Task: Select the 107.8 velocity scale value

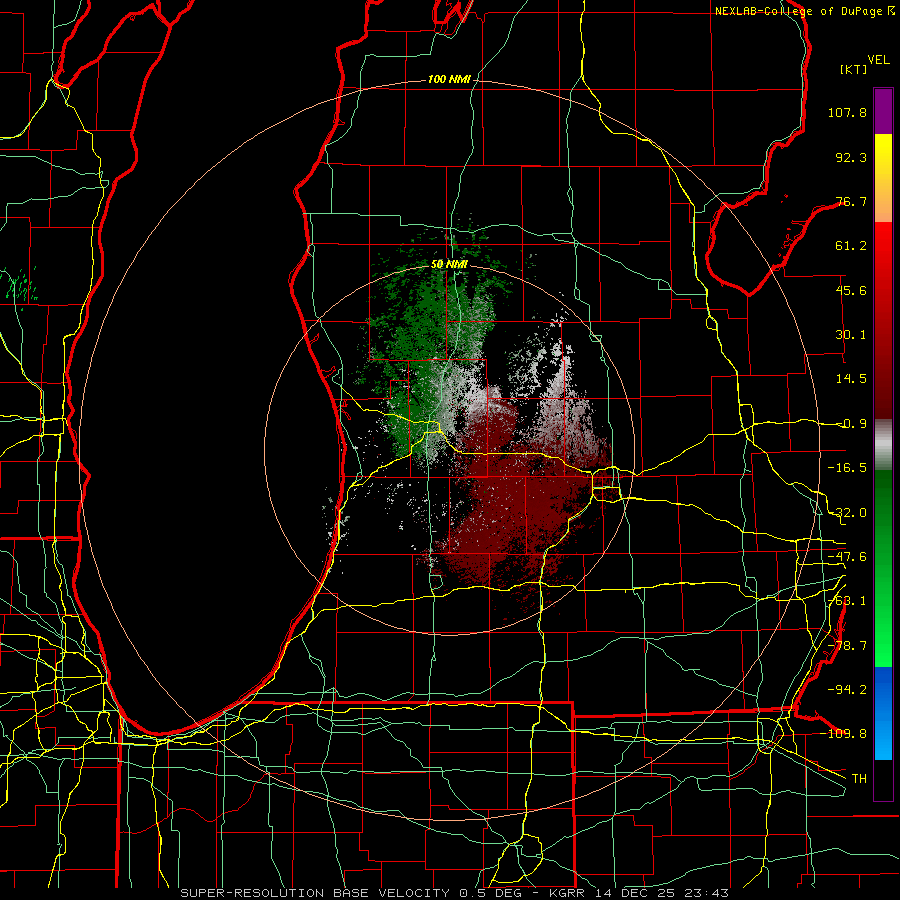Action: click(847, 112)
